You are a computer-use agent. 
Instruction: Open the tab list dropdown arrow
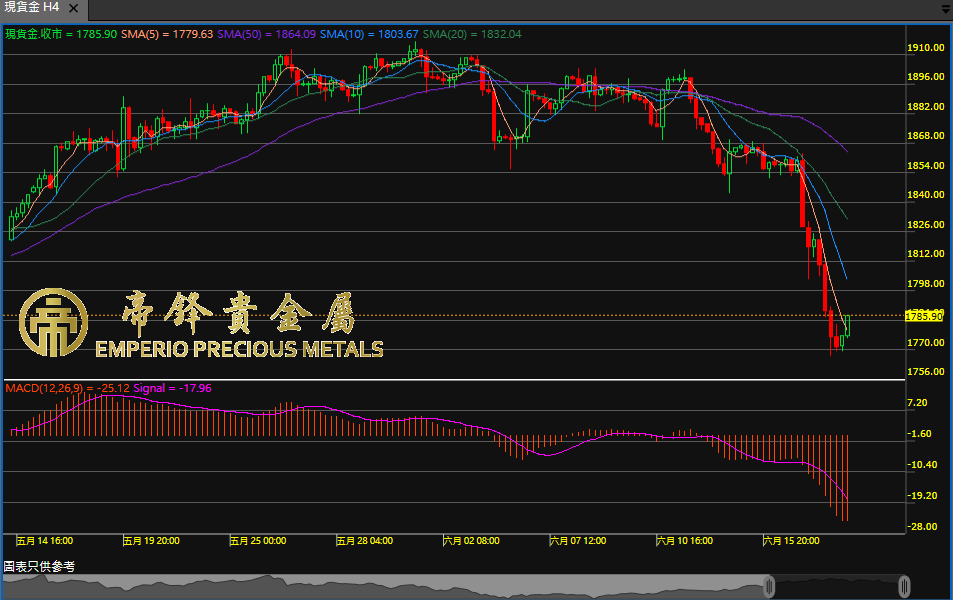pyautogui.click(x=945, y=8)
